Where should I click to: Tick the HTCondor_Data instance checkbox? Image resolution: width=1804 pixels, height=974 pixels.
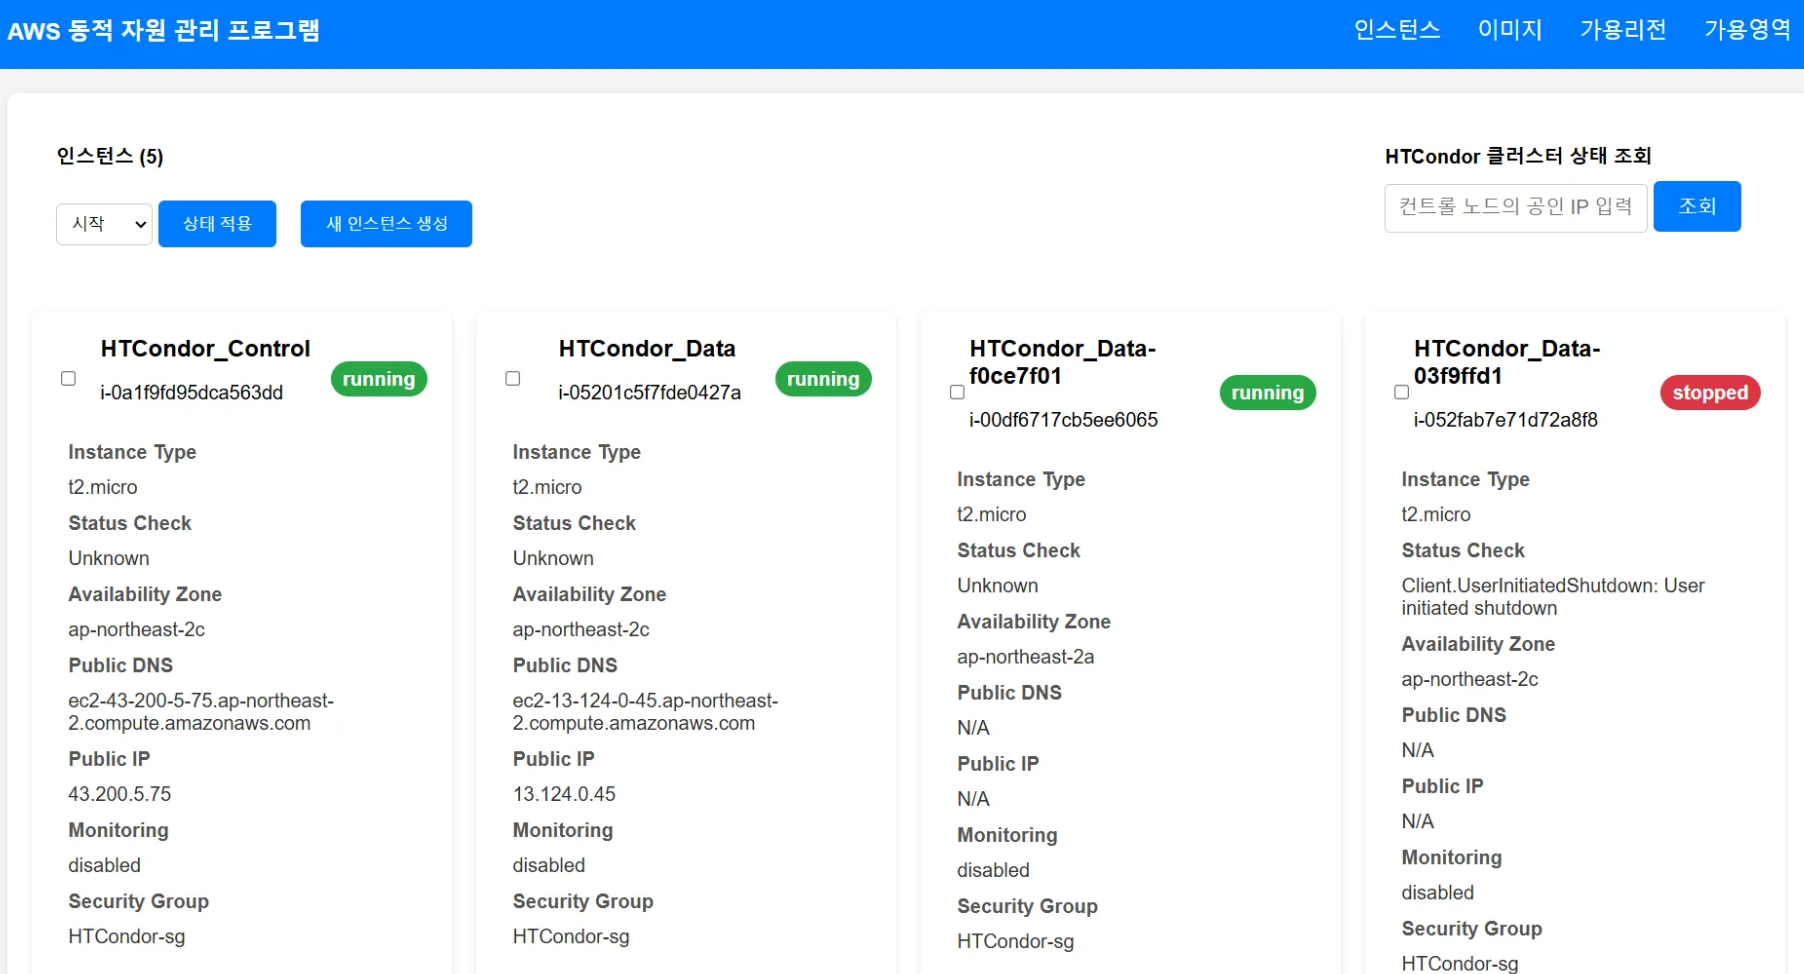click(513, 379)
